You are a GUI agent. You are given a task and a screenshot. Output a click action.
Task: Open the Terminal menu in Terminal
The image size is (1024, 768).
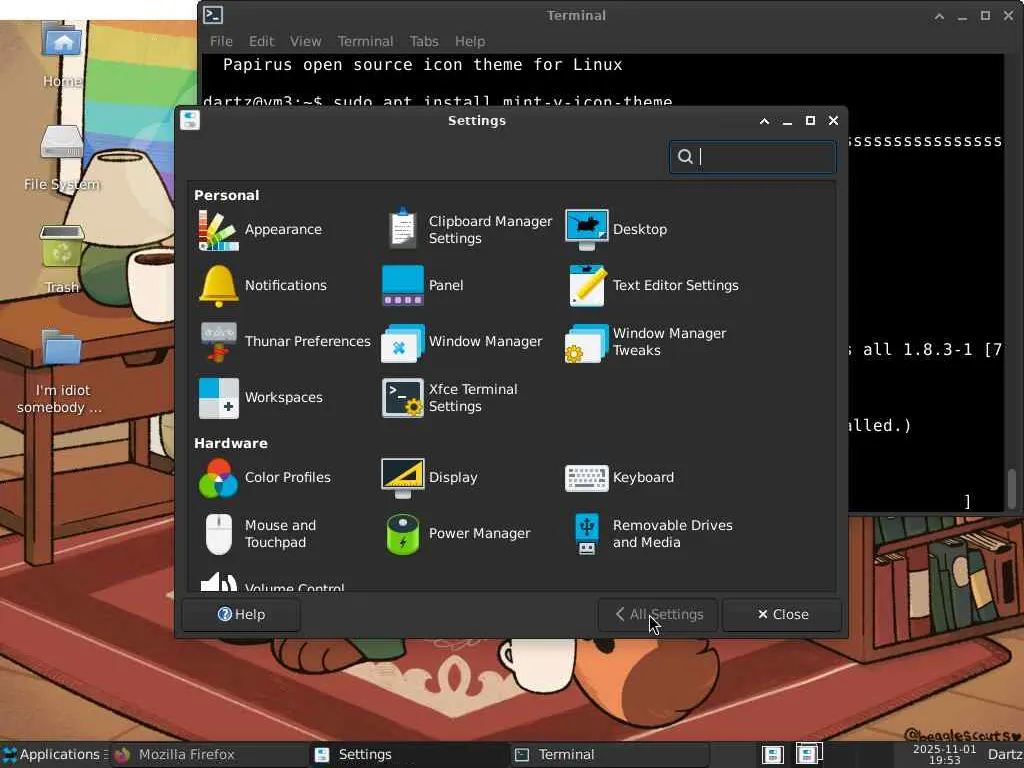pyautogui.click(x=365, y=41)
